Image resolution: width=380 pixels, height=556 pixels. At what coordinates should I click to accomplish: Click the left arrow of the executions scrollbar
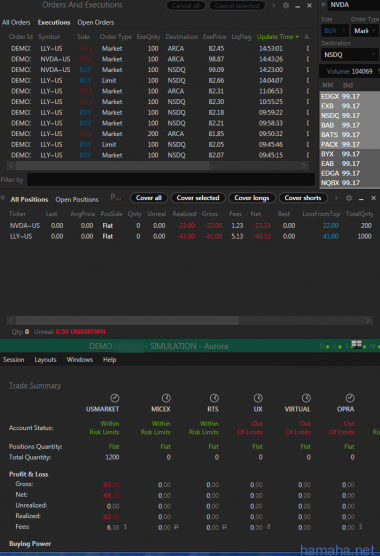point(11,166)
